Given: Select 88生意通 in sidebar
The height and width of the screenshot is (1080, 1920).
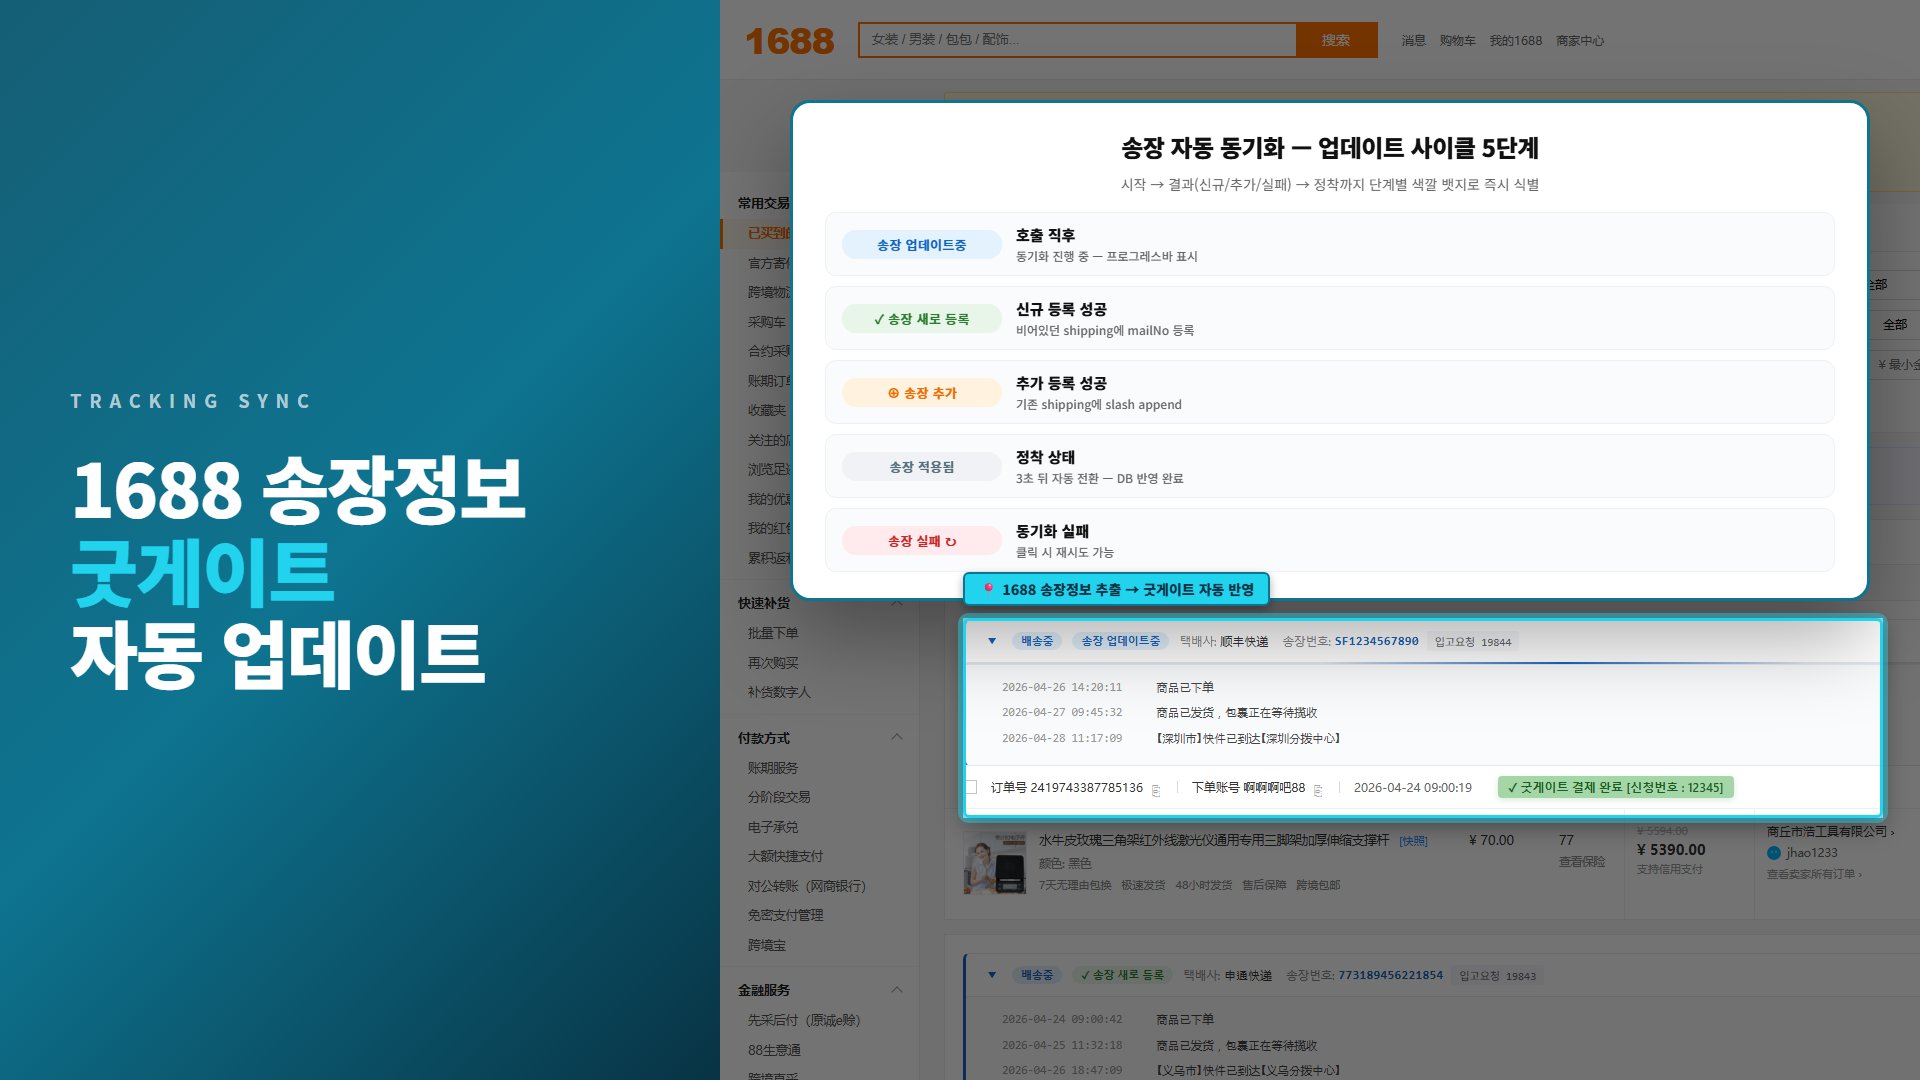Looking at the screenshot, I should pos(774,1050).
